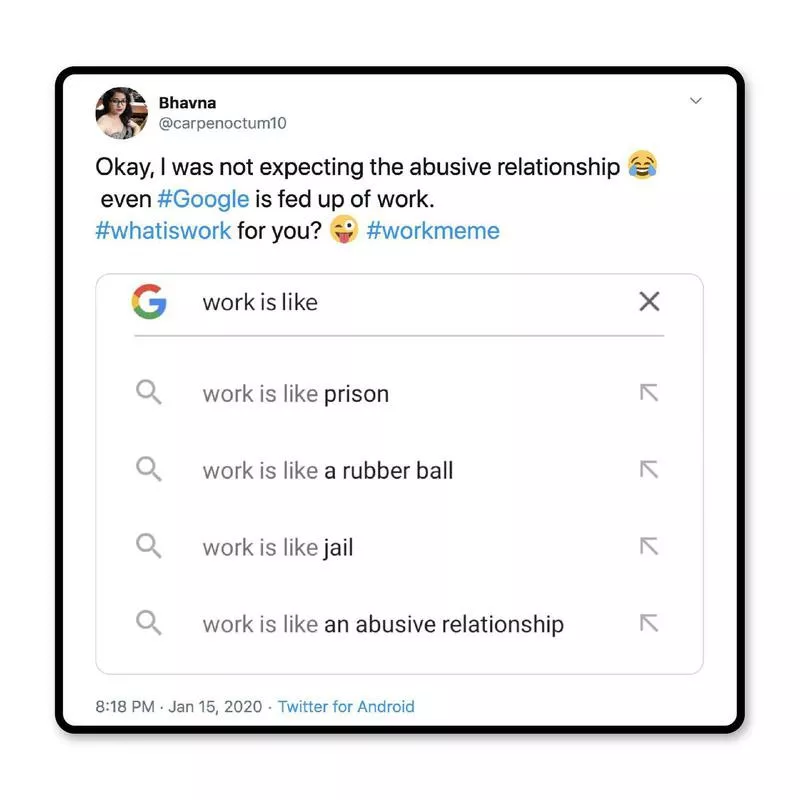Click the search icon for 'work is like a rubber ball'
Image resolution: width=800 pixels, height=800 pixels.
149,470
